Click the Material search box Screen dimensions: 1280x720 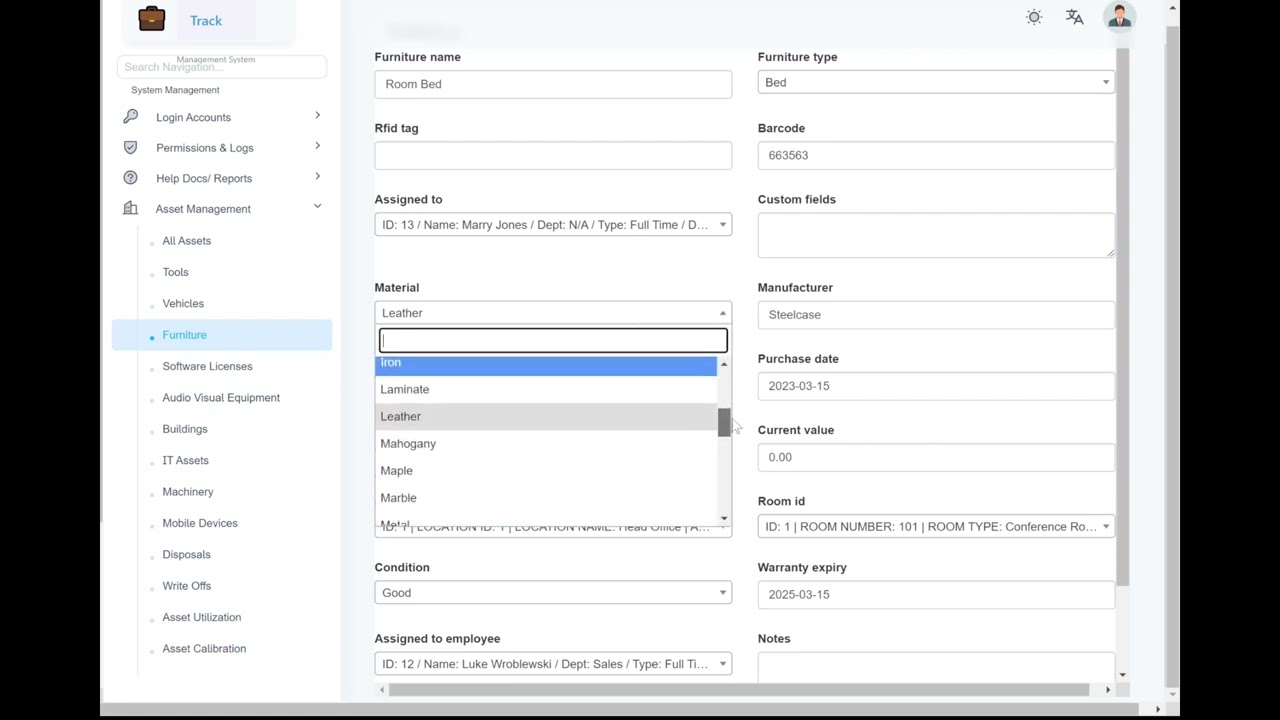[553, 341]
